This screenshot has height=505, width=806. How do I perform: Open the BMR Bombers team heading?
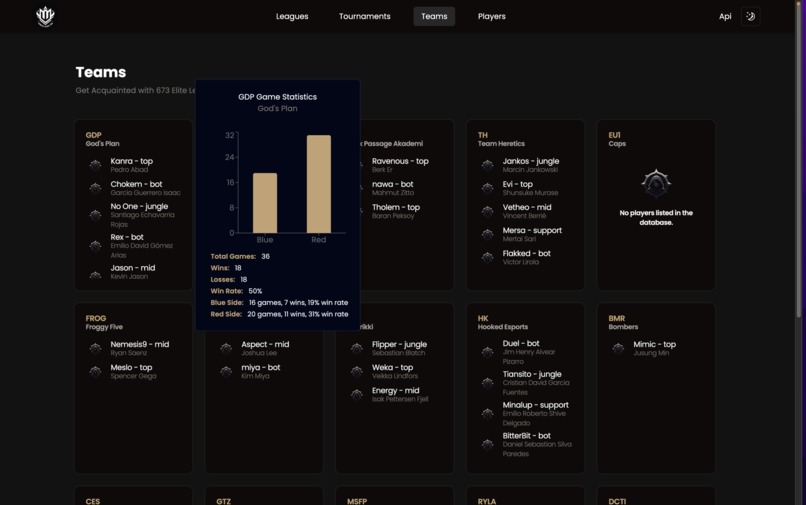tap(623, 322)
